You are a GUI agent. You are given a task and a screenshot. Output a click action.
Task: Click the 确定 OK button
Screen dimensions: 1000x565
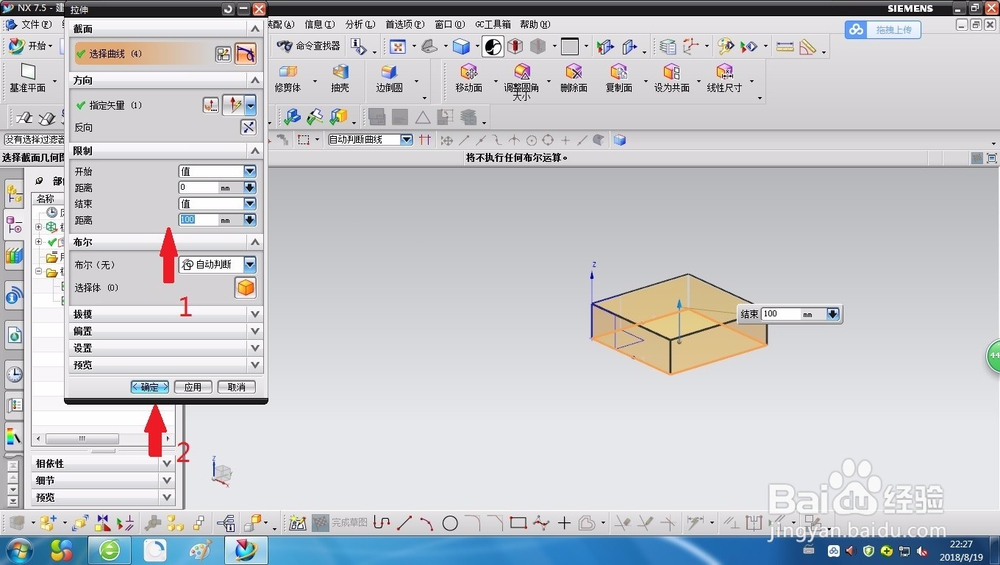pyautogui.click(x=150, y=387)
